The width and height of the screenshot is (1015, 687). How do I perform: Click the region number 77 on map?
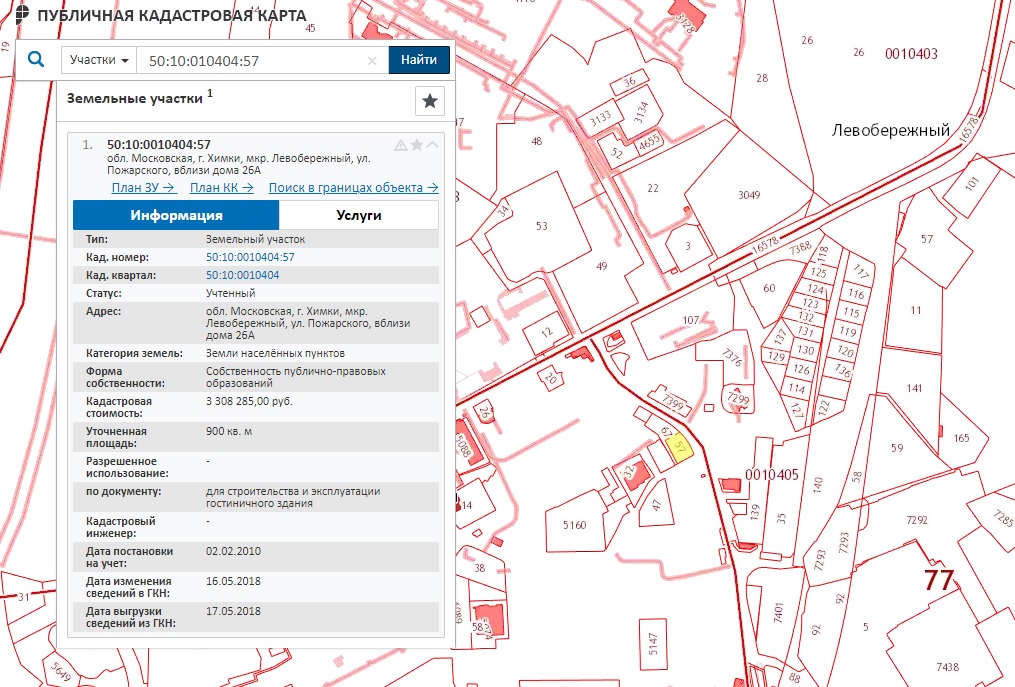coord(939,580)
